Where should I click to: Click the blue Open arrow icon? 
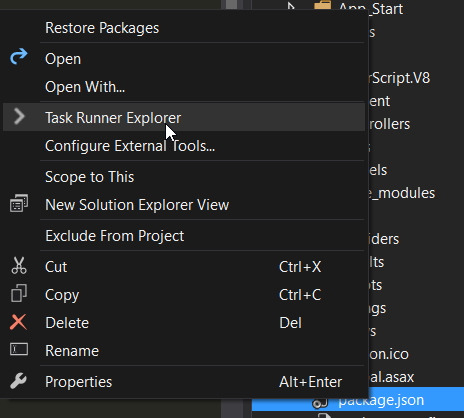(19, 56)
